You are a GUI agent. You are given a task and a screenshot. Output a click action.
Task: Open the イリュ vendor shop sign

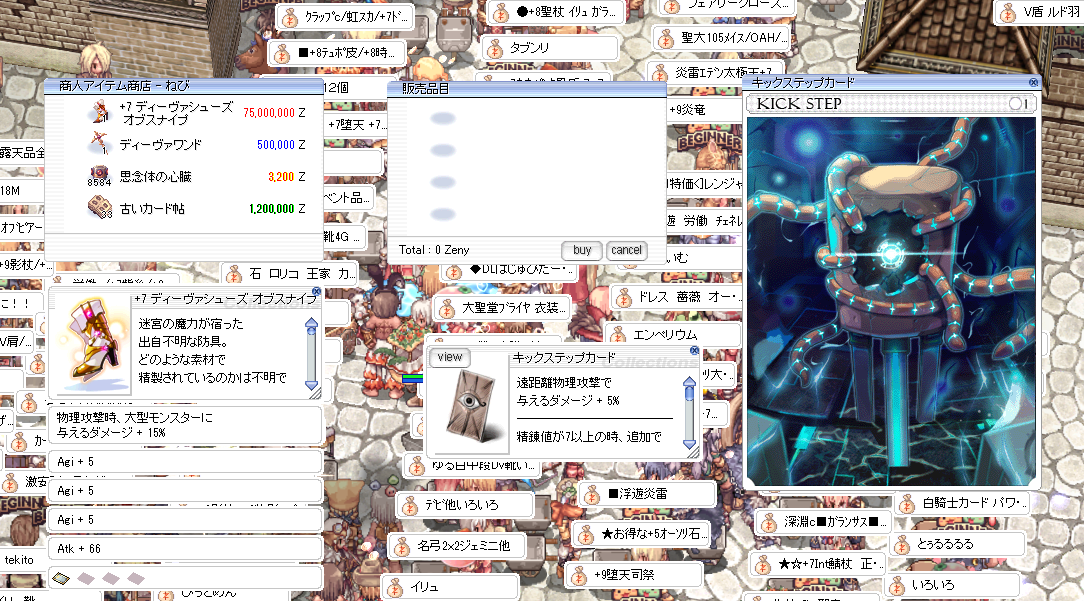450,587
